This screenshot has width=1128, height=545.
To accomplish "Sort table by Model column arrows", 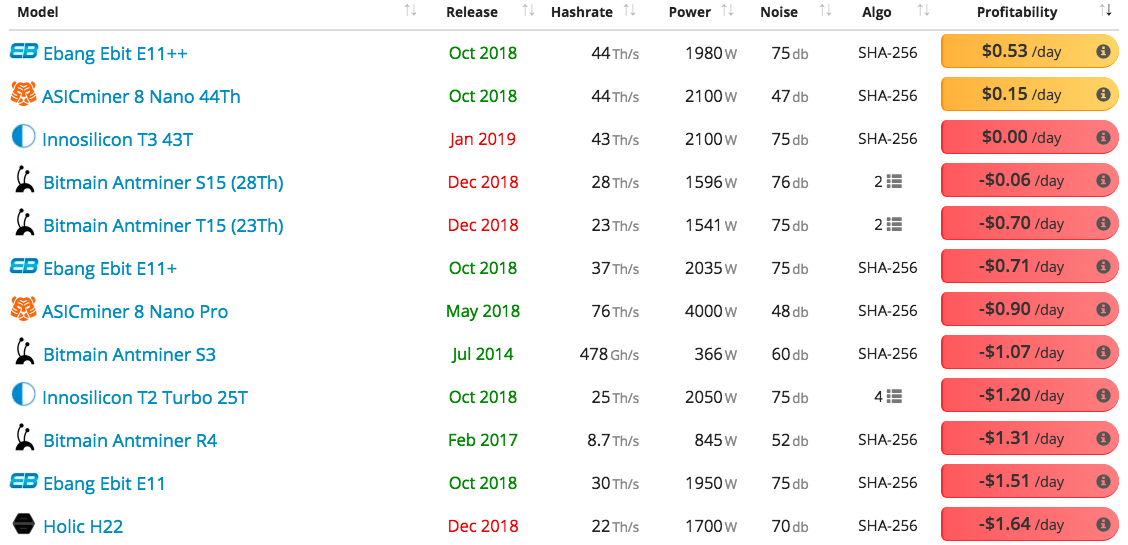I will 411,11.
